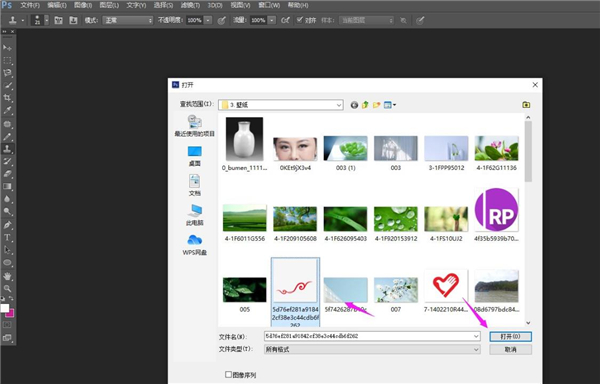The image size is (600, 384).
Task: Open the brush preset picker dropdown
Action: [47, 20]
